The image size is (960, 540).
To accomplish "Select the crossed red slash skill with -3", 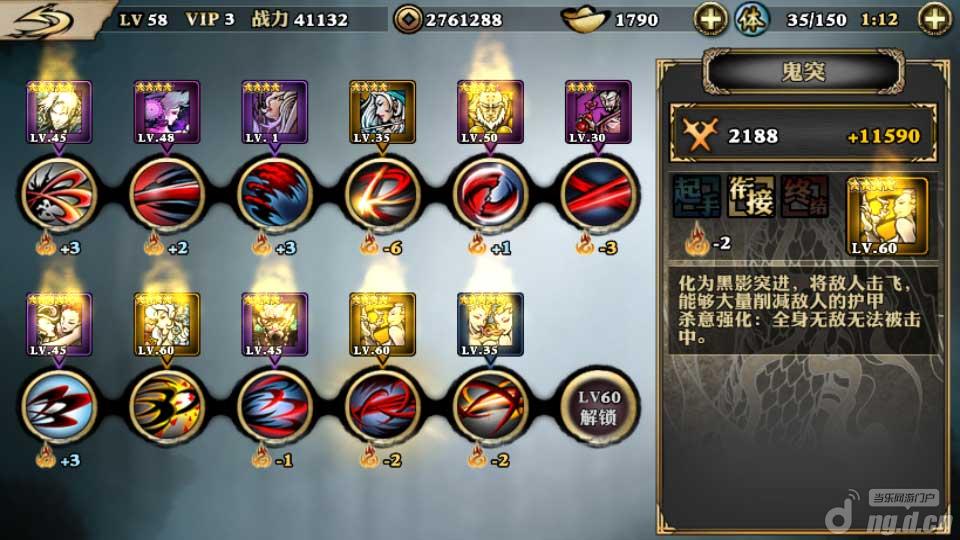I will tap(598, 194).
